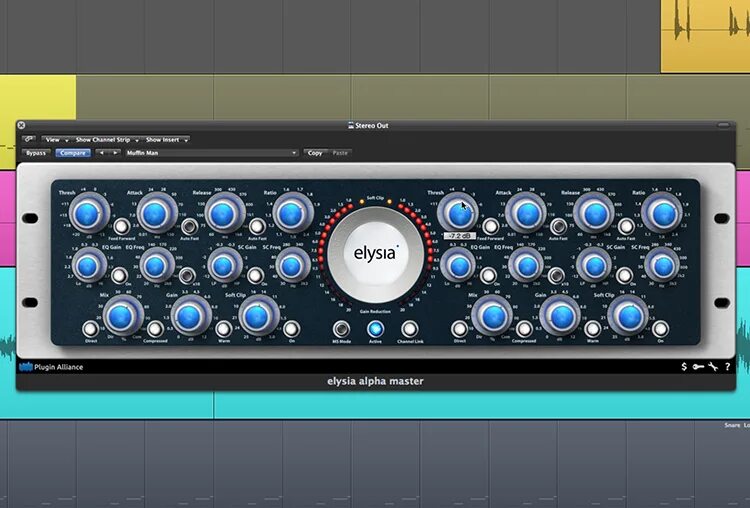Toggle left channel Soft Clip On button
The height and width of the screenshot is (508, 750).
291,329
